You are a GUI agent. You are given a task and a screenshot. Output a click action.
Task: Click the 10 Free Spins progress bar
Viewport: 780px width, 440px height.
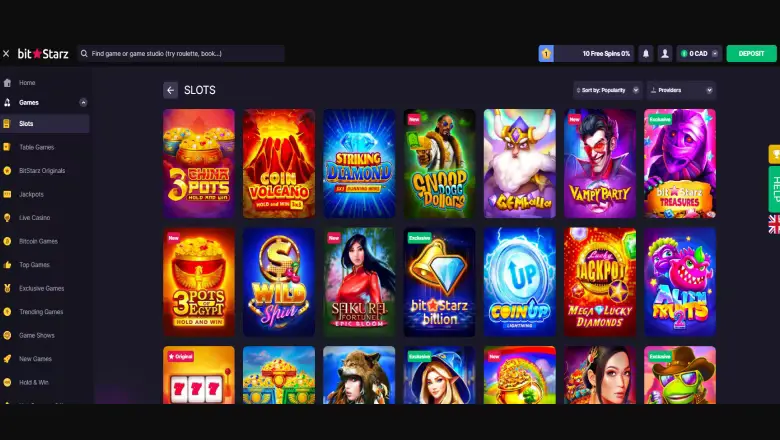point(594,54)
